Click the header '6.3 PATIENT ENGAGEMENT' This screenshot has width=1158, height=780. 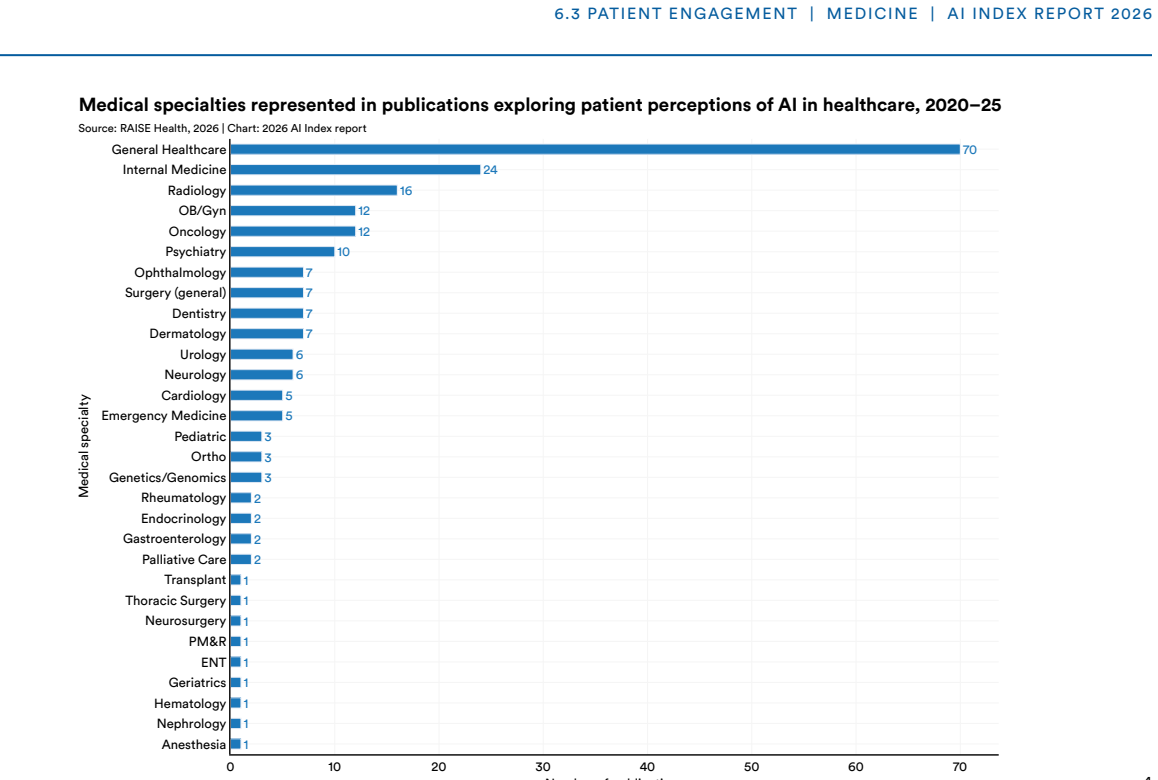[676, 14]
